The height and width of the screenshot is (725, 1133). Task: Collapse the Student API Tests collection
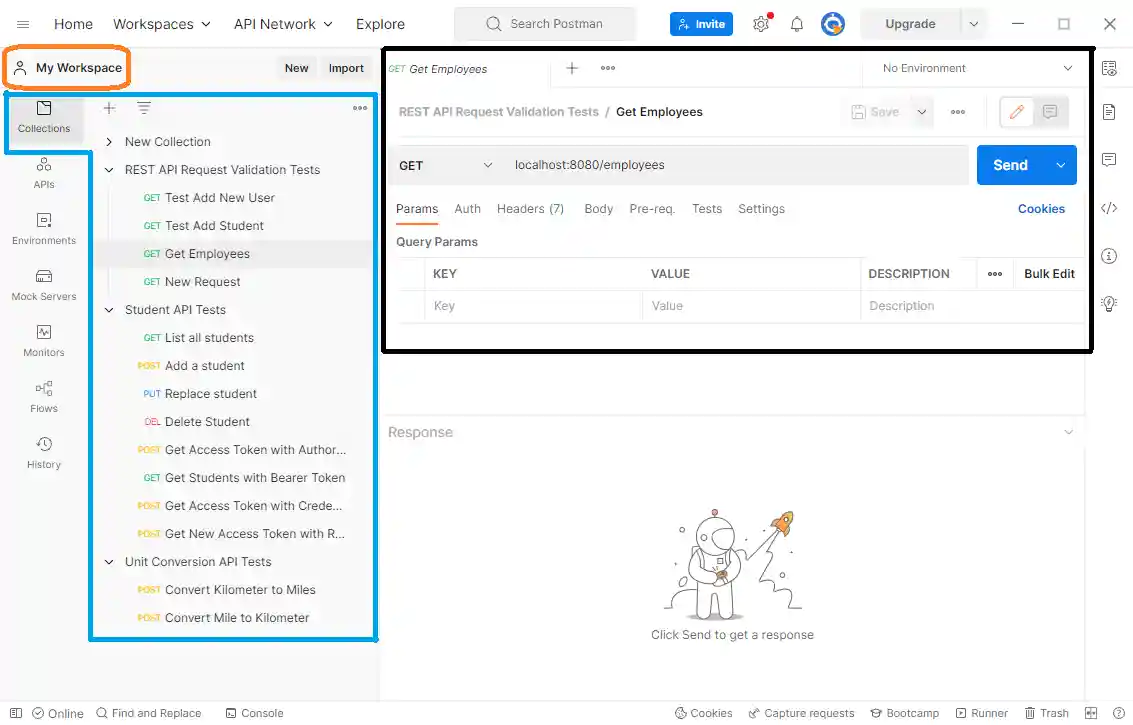point(109,310)
